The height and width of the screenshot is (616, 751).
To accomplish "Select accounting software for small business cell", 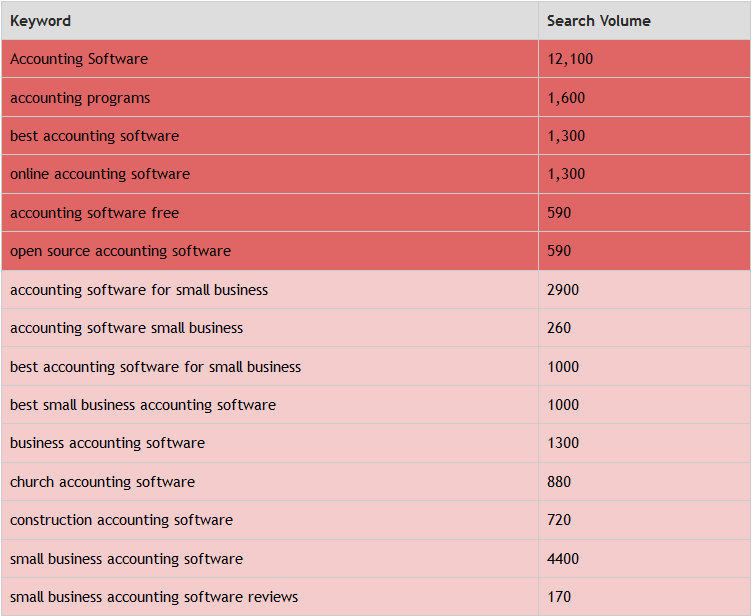I will coord(270,290).
